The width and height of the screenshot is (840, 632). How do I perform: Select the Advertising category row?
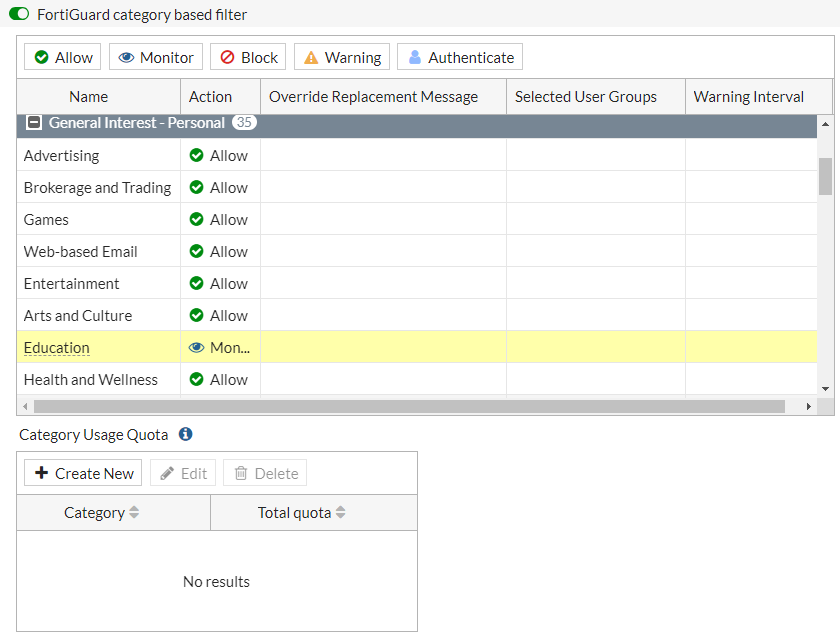click(417, 155)
